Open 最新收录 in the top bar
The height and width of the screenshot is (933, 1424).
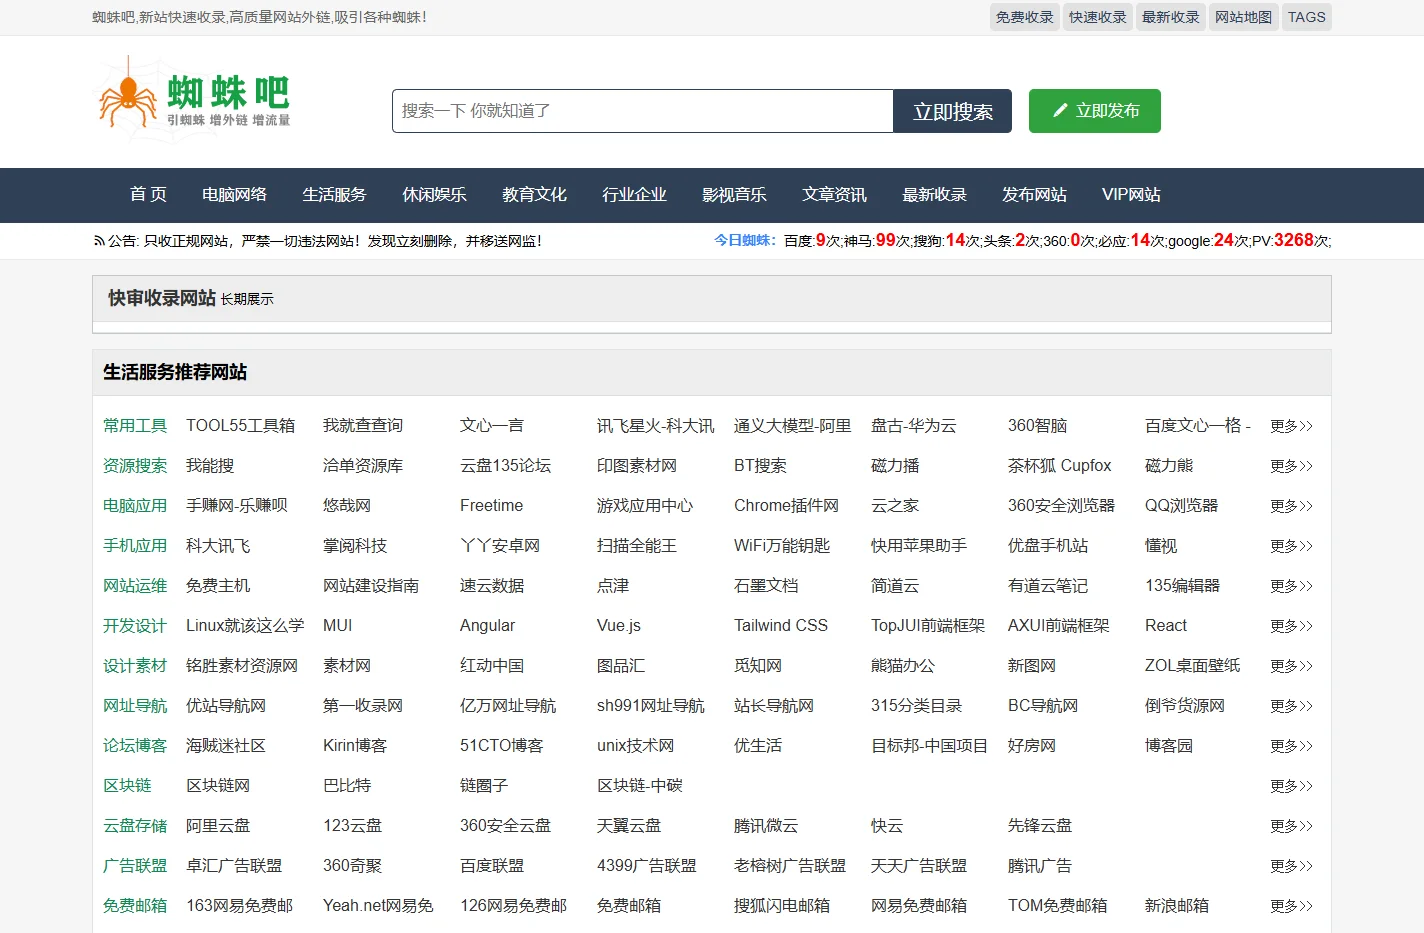[1170, 17]
